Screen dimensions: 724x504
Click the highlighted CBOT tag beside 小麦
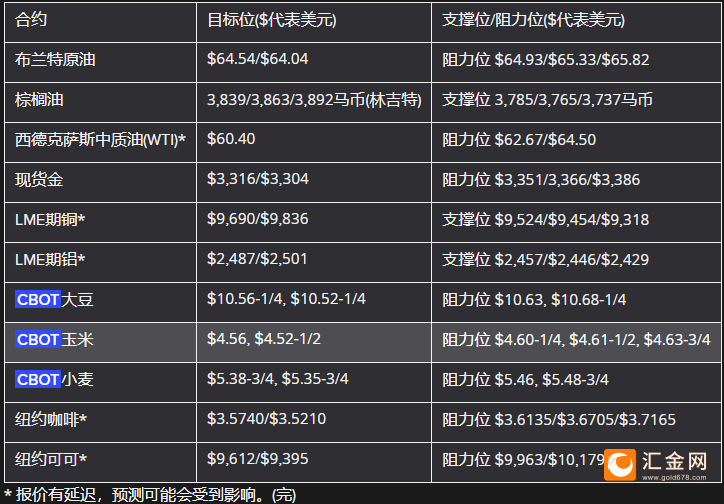tap(38, 379)
